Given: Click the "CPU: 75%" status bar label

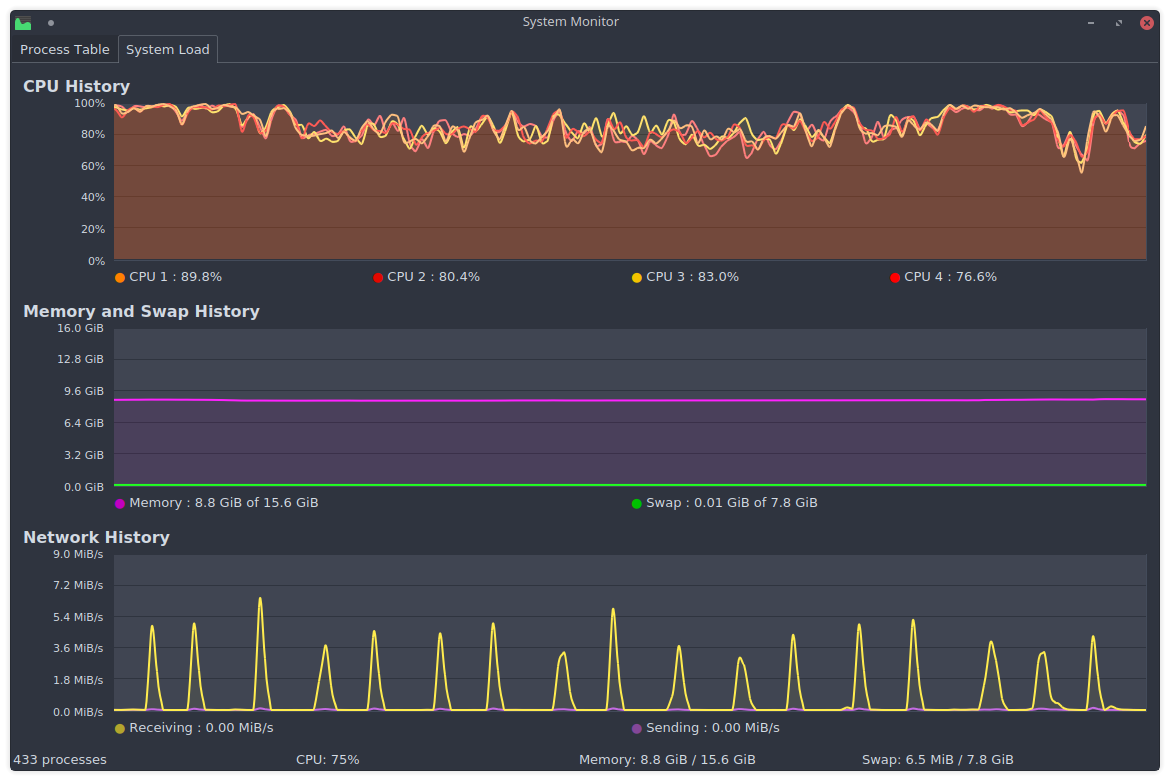Looking at the screenshot, I should [327, 760].
